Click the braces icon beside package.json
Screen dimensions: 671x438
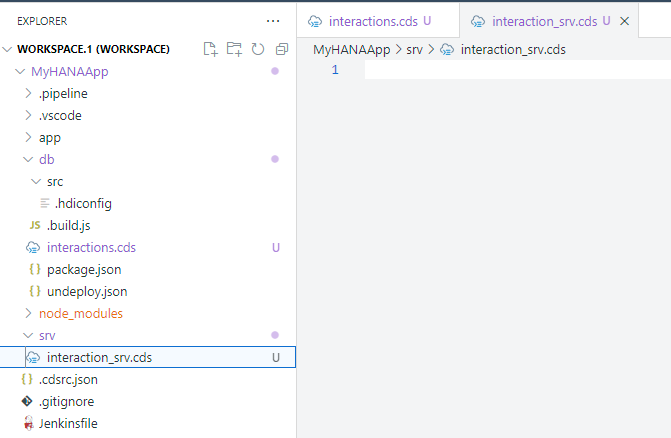pyautogui.click(x=35, y=269)
